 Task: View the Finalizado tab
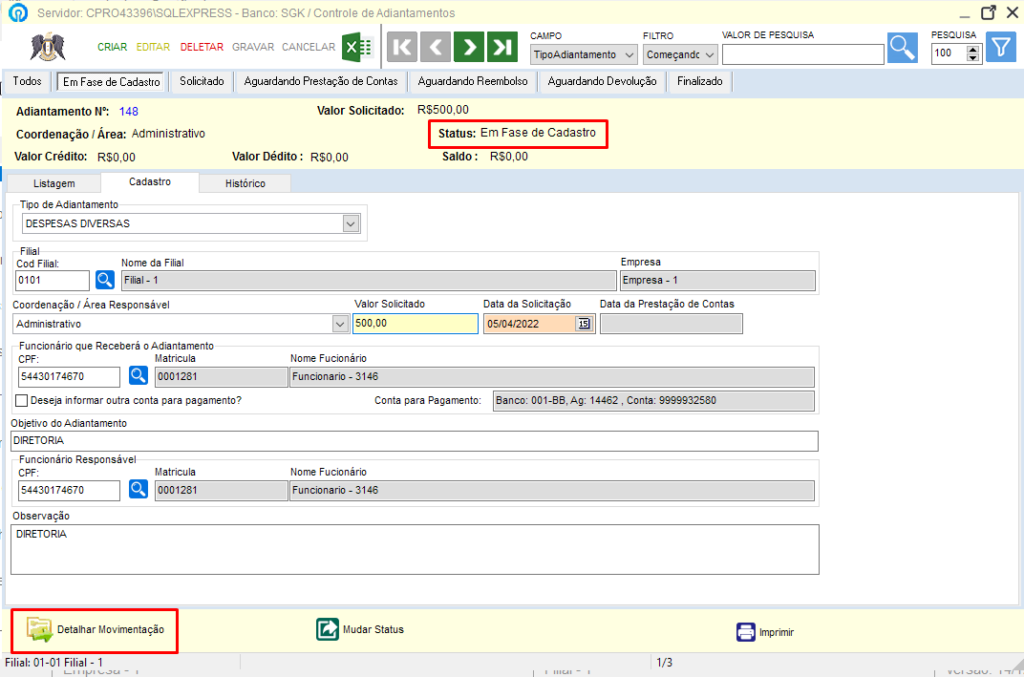point(699,81)
